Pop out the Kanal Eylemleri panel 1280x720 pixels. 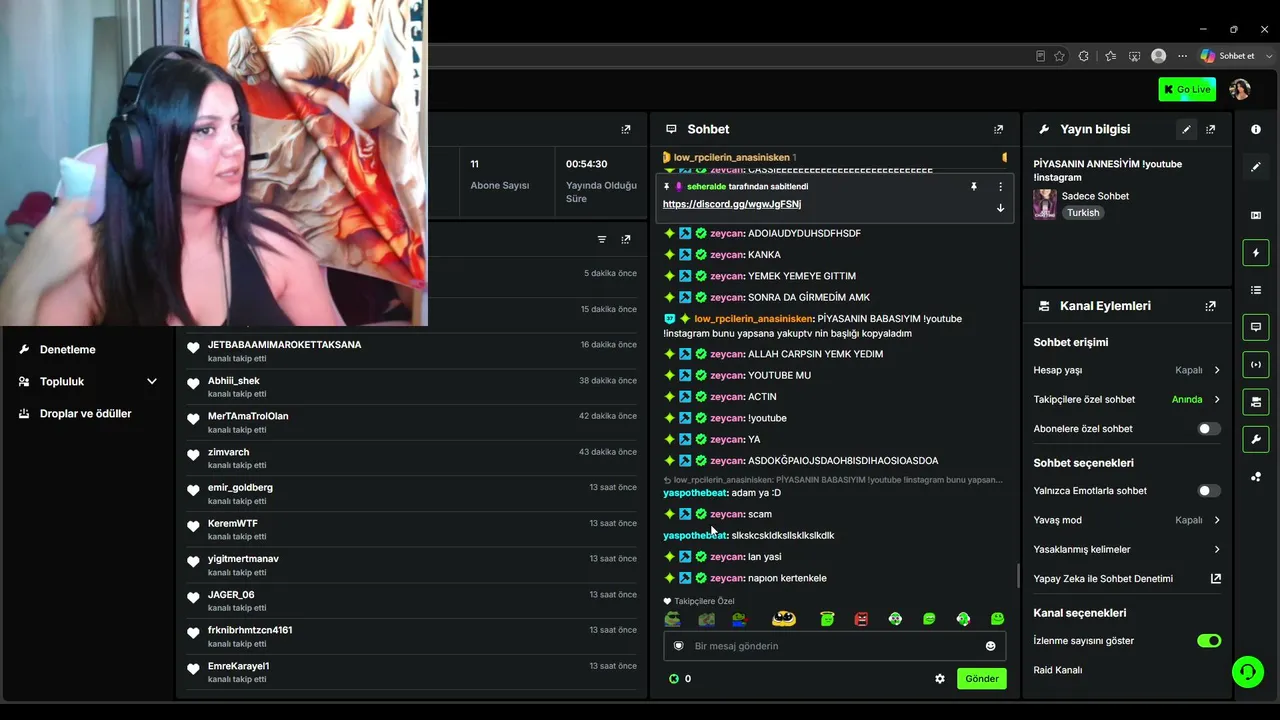1210,306
